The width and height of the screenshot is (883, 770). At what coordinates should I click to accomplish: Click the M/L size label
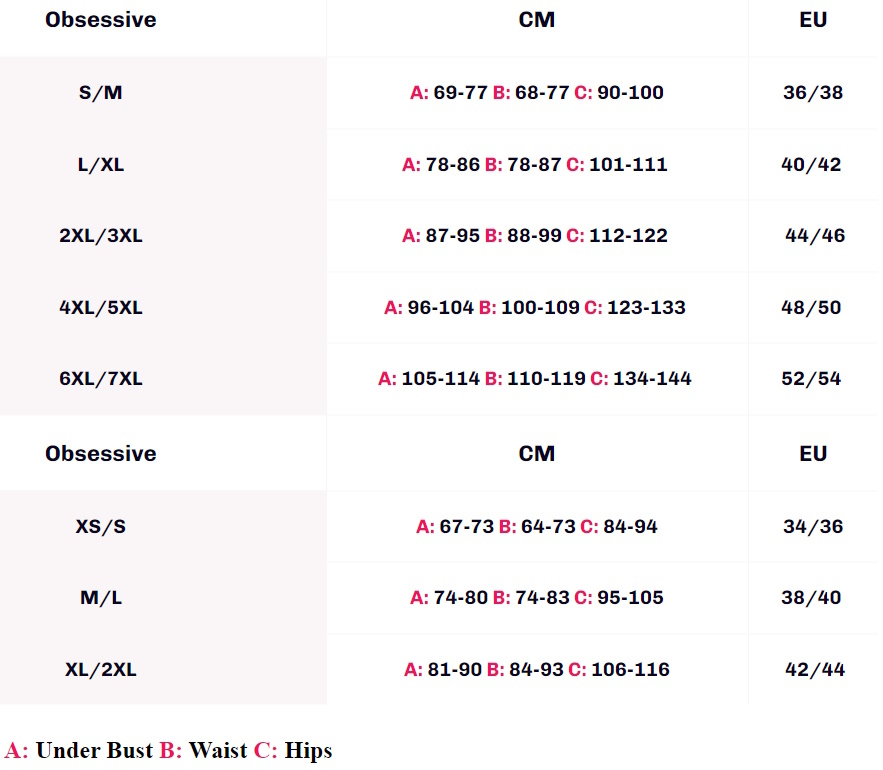point(100,598)
